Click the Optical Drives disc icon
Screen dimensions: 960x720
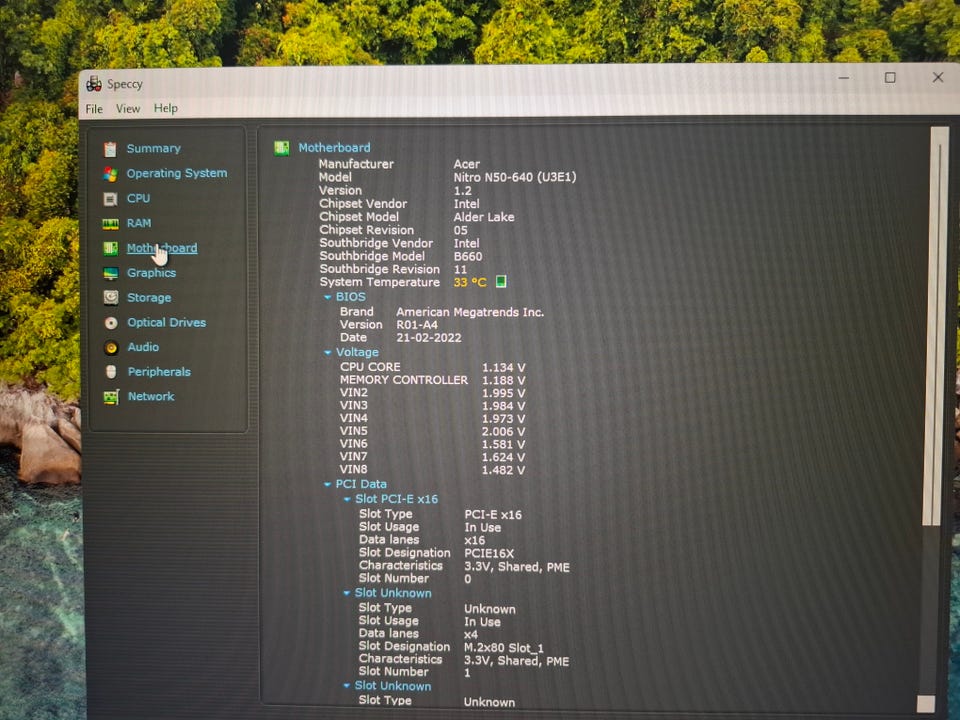point(110,323)
